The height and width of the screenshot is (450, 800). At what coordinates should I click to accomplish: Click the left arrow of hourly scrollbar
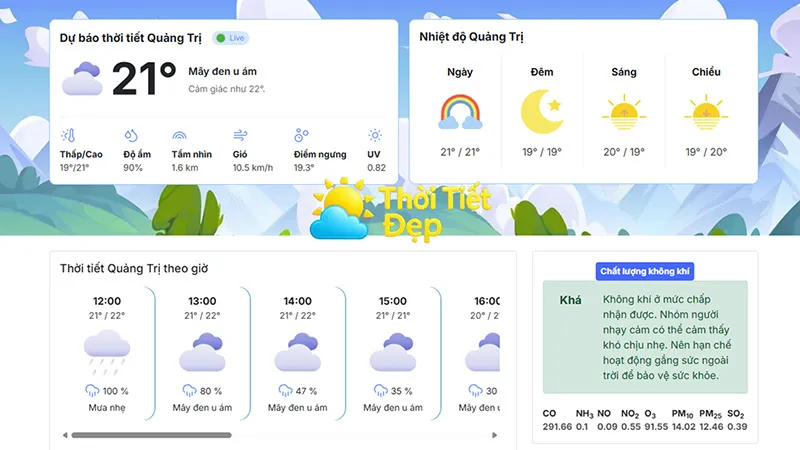(x=64, y=435)
